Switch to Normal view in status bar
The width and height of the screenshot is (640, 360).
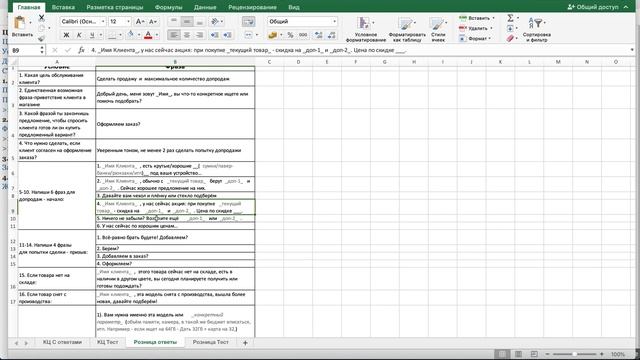pos(502,354)
